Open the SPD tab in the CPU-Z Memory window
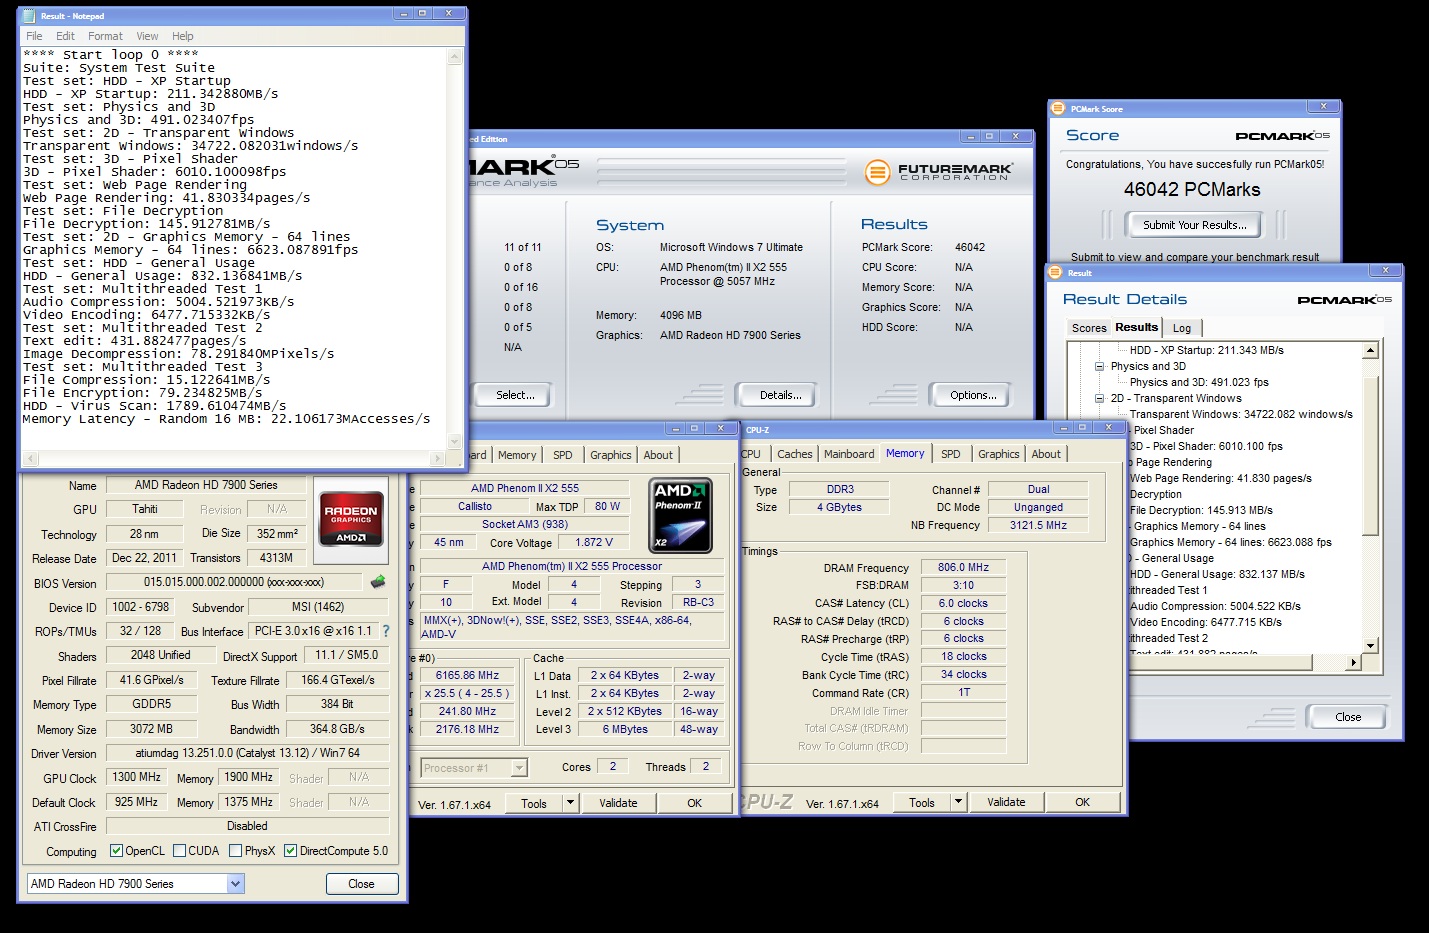Screen dimensions: 1429x933 tap(951, 454)
